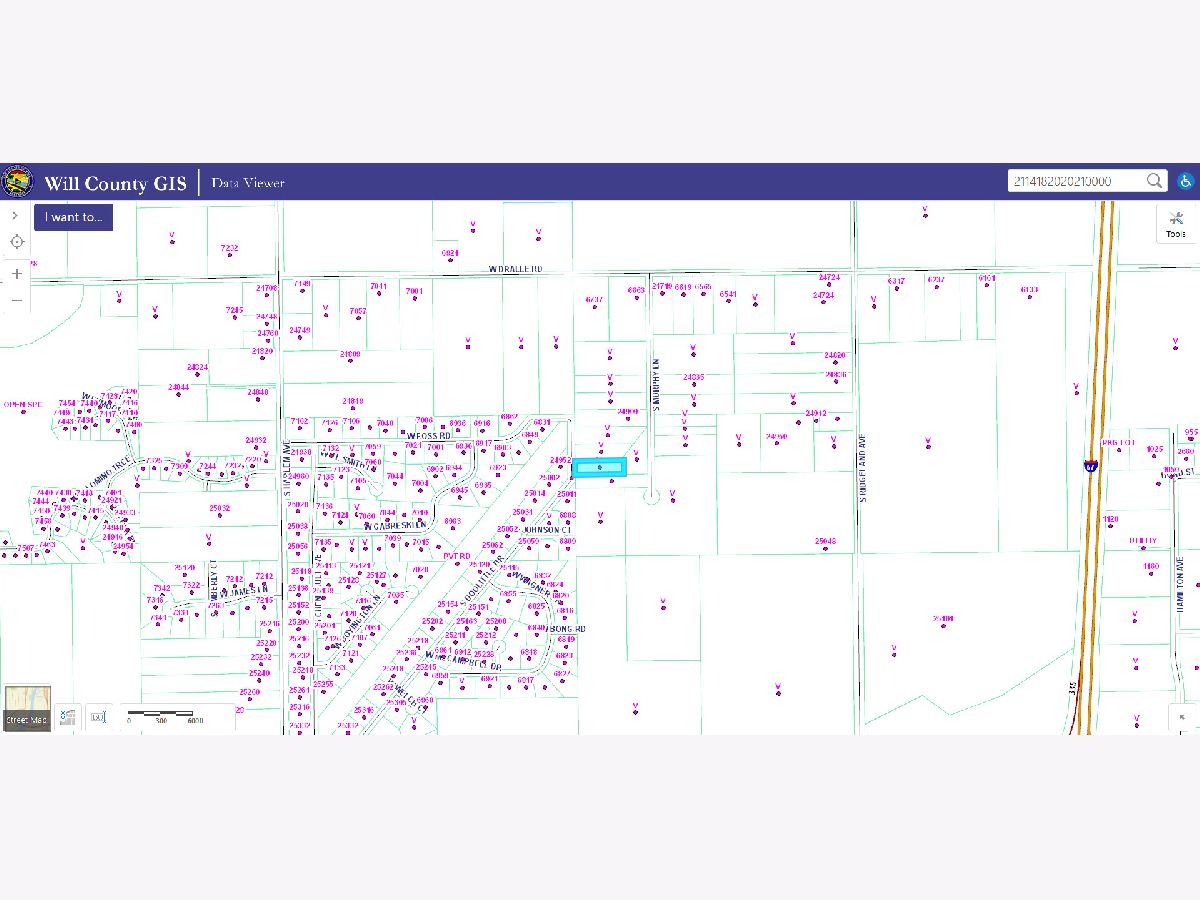Open the accessibility wheelchair icon
This screenshot has height=900, width=1200.
click(1185, 181)
